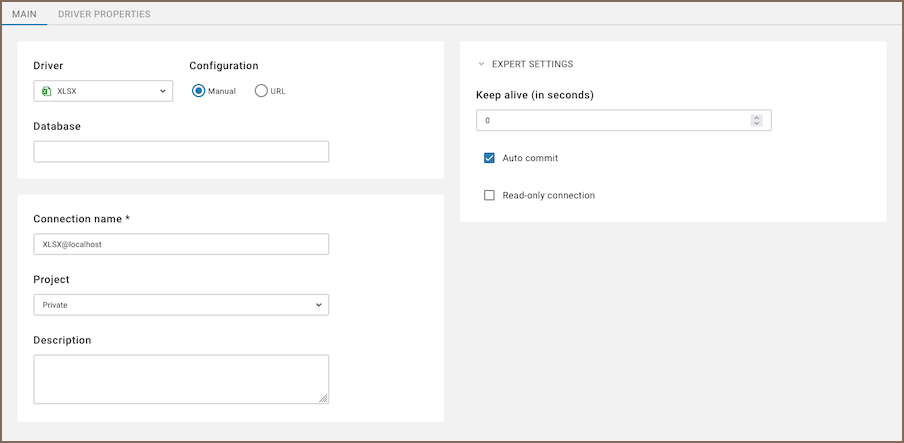Screen dimensions: 904x443
Task: Click the Auto commit label text
Action: (x=530, y=158)
